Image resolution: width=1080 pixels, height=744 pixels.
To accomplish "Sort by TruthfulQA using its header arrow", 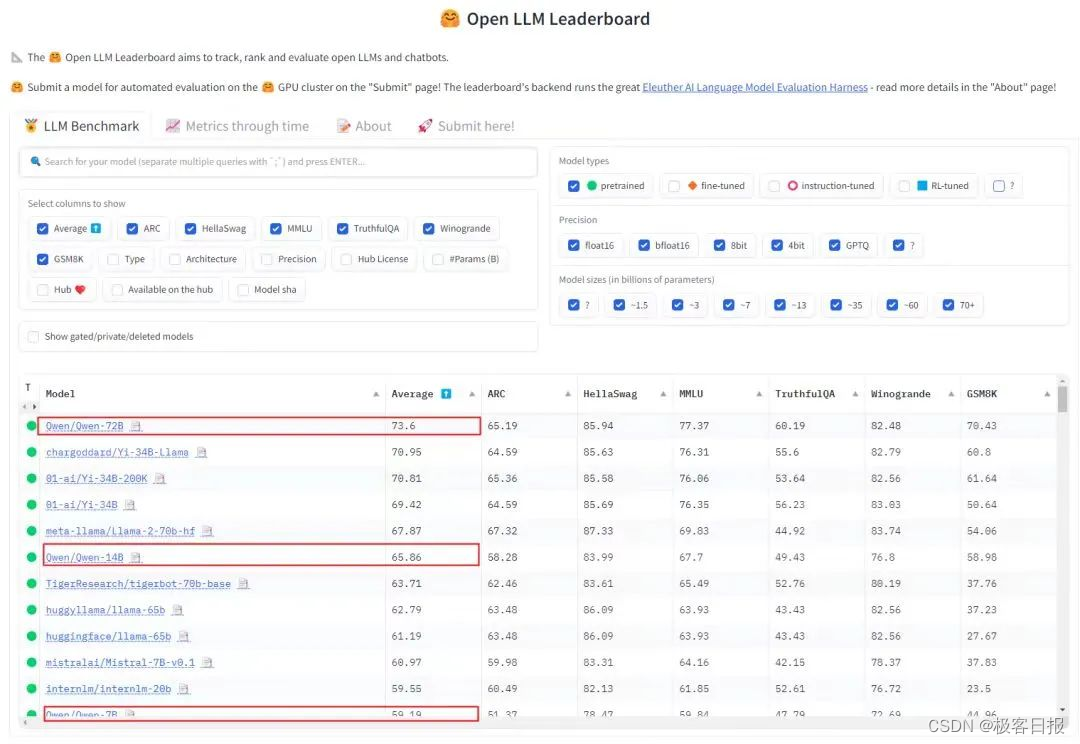I will (855, 394).
